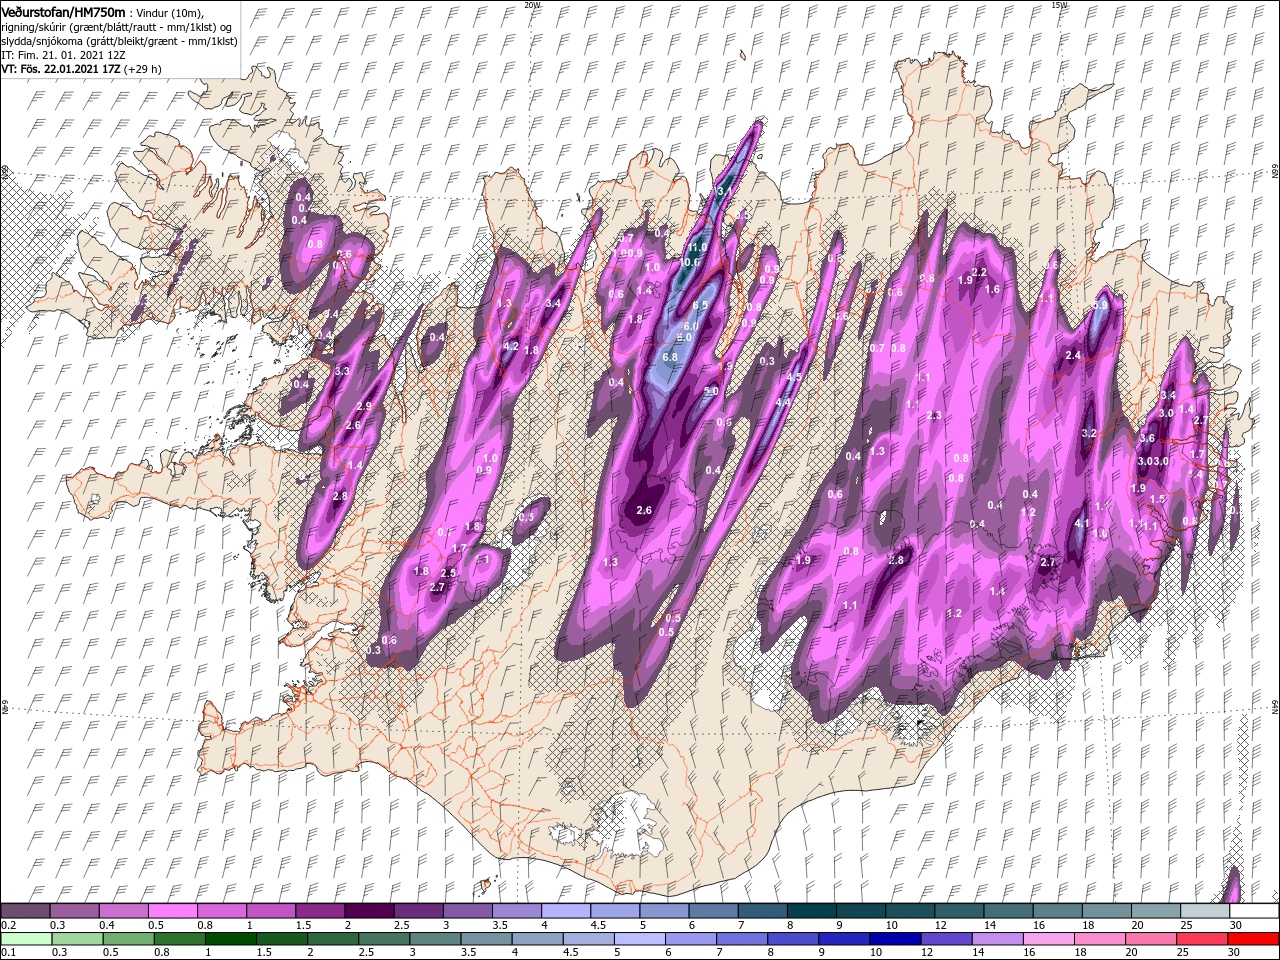Click the 'slydda/snjókoma' legend description line in the header
The width and height of the screenshot is (1280, 960).
(x=119, y=41)
